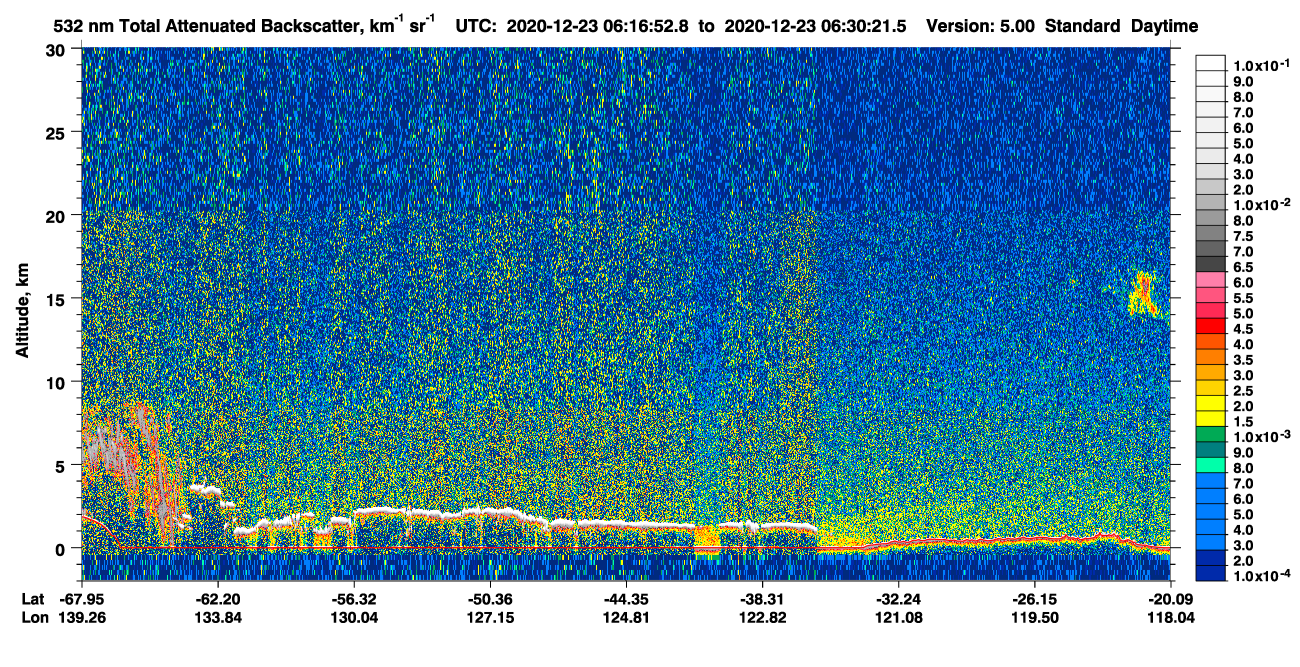Select the 'Version: 5.00' text
This screenshot has height=667, width=1300.
pos(981,27)
